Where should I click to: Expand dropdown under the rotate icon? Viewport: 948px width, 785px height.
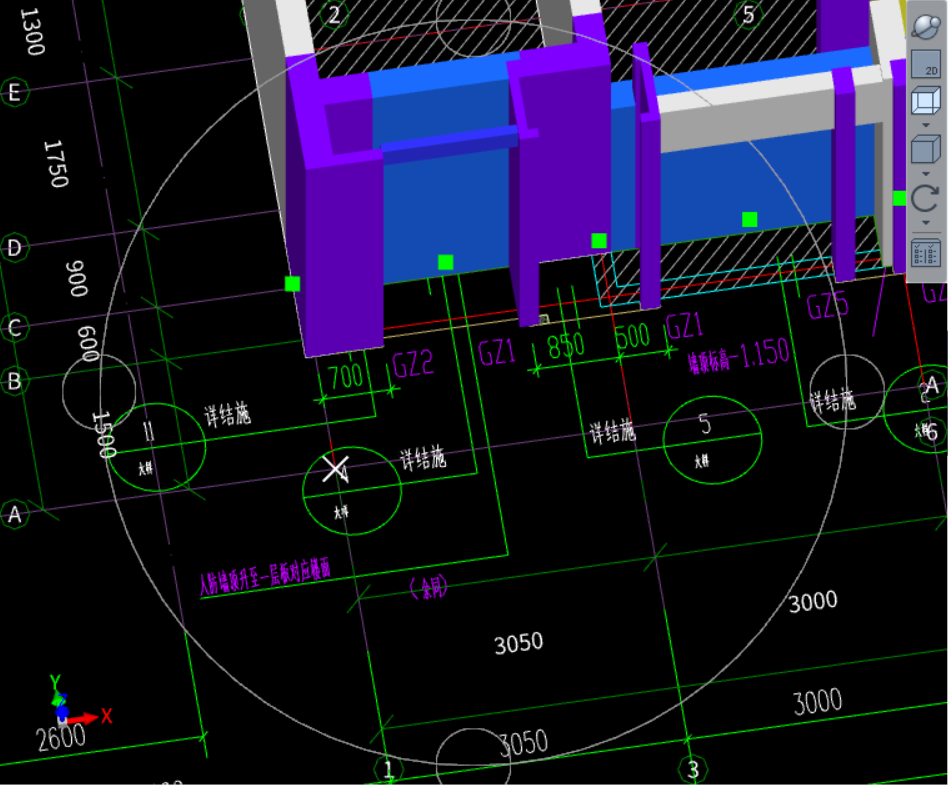coord(926,223)
